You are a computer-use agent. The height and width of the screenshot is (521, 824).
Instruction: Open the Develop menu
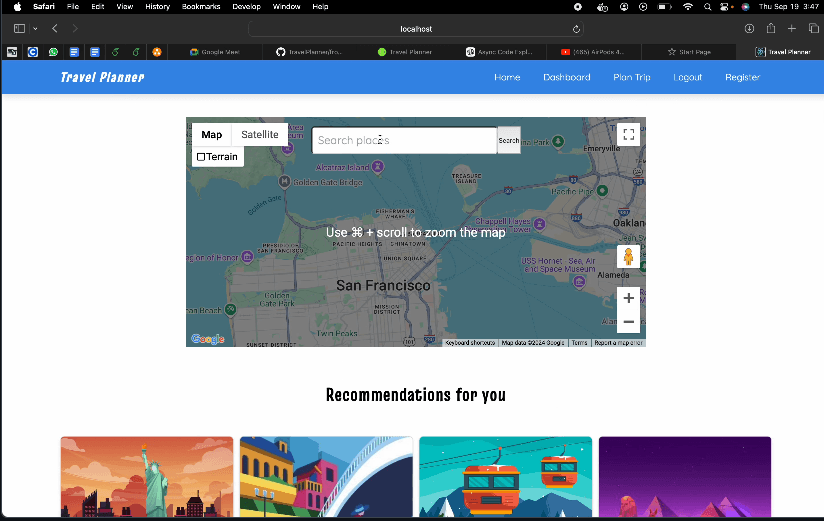click(246, 6)
